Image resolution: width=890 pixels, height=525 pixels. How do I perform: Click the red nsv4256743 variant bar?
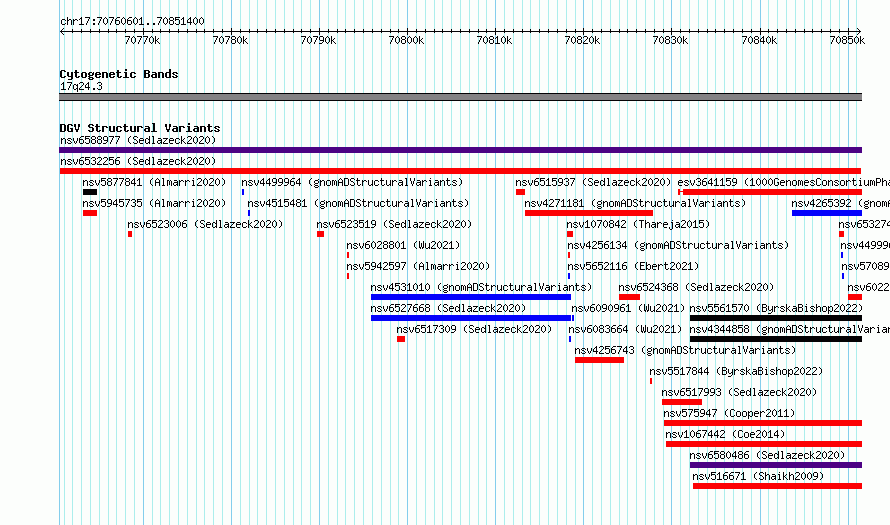point(599,360)
